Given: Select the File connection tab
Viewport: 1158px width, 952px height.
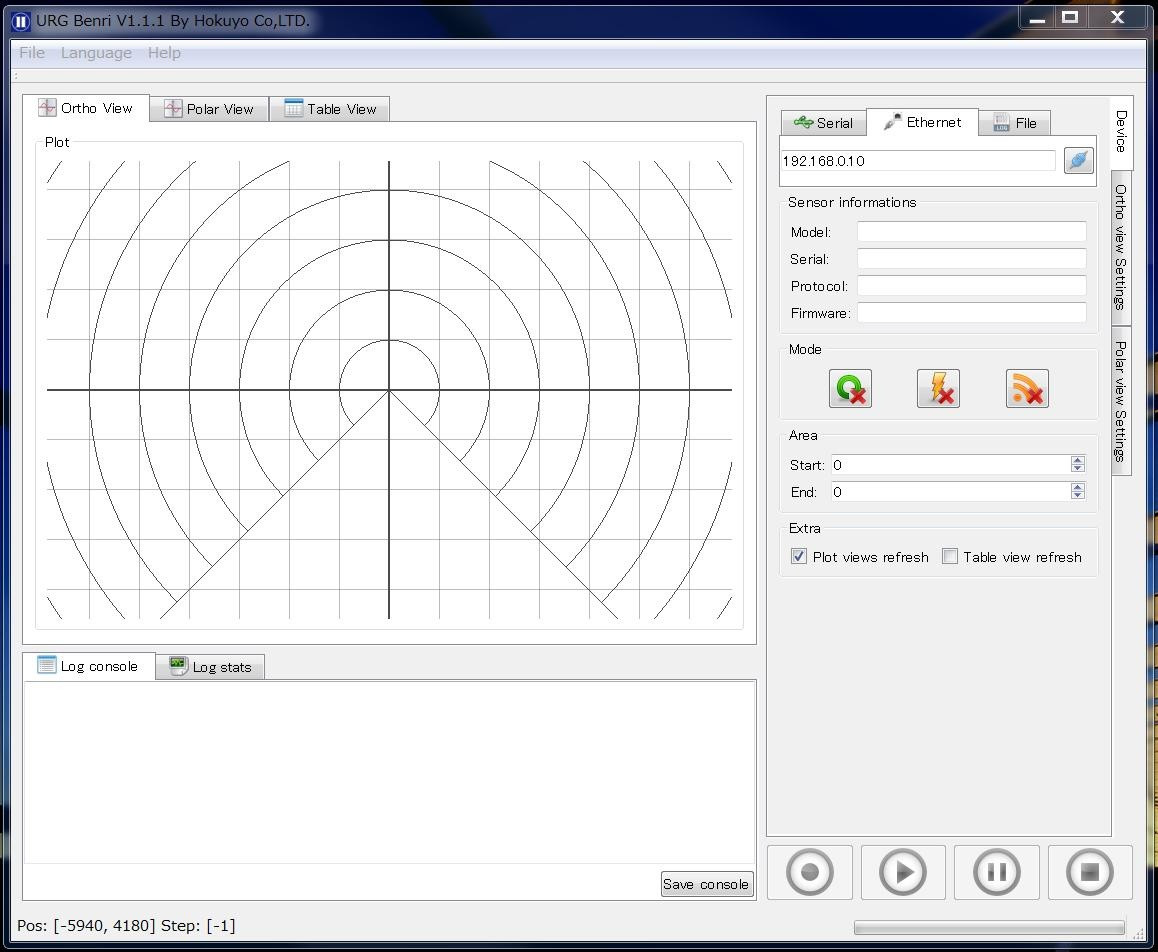Looking at the screenshot, I should coord(1015,123).
